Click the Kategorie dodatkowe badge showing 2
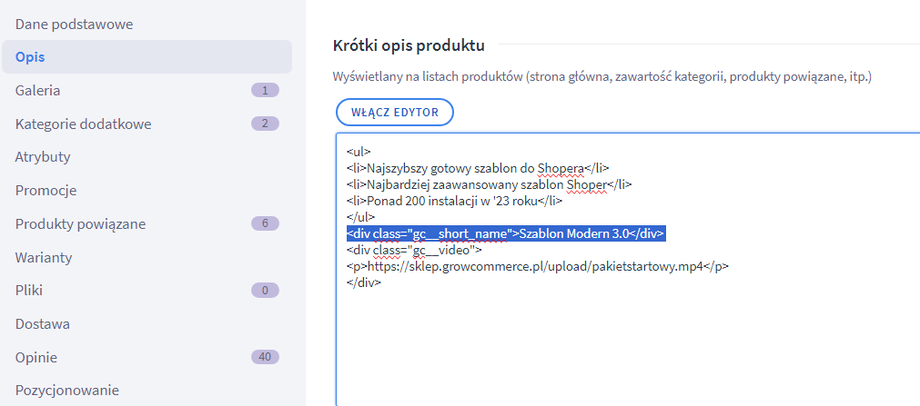Image resolution: width=920 pixels, height=406 pixels. tap(265, 123)
